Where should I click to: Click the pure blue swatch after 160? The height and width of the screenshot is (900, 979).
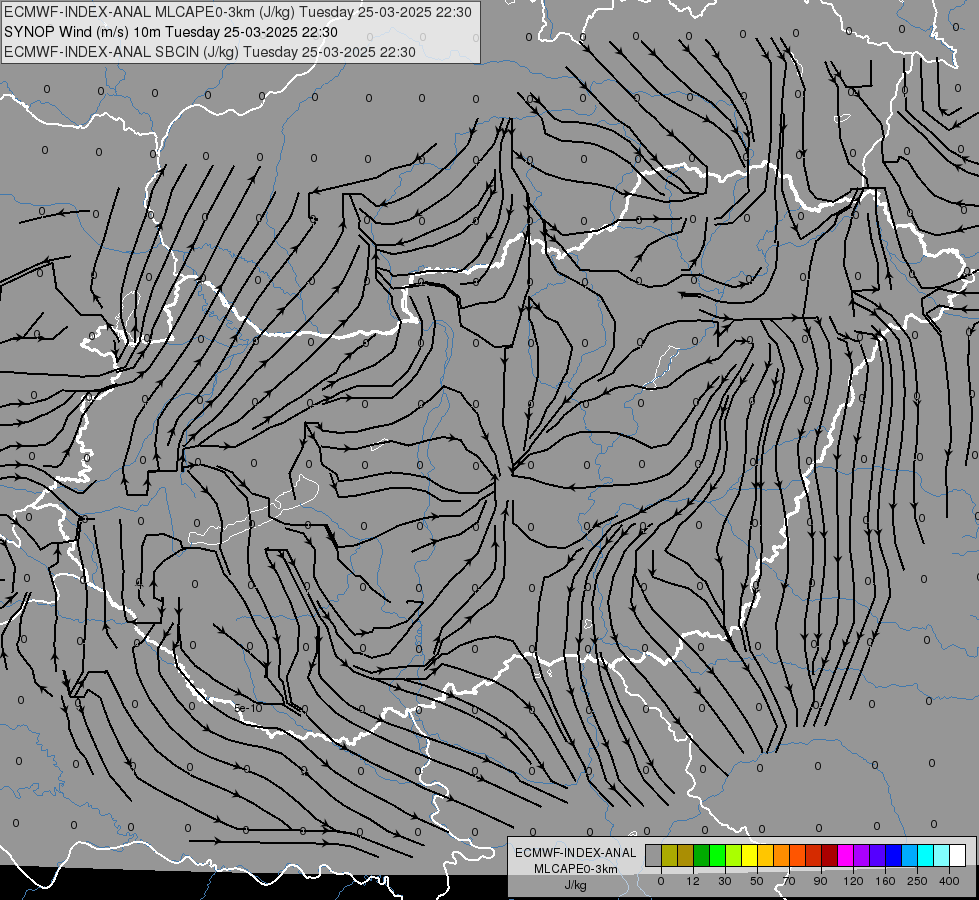click(x=894, y=855)
